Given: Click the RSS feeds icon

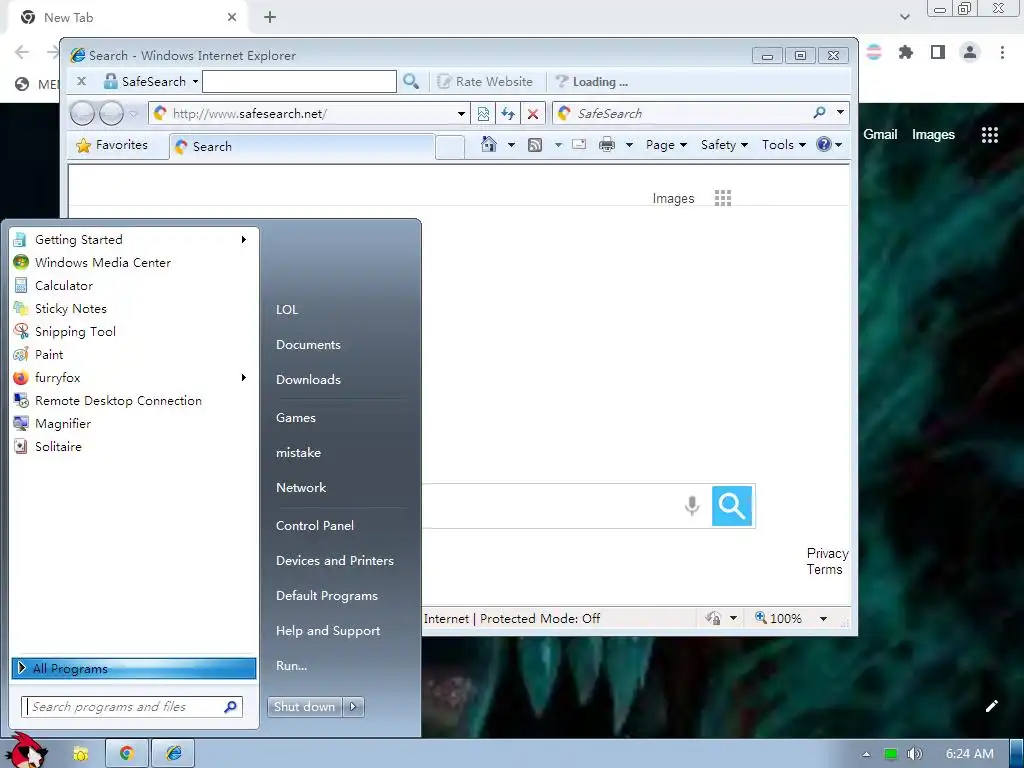Looking at the screenshot, I should (535, 145).
